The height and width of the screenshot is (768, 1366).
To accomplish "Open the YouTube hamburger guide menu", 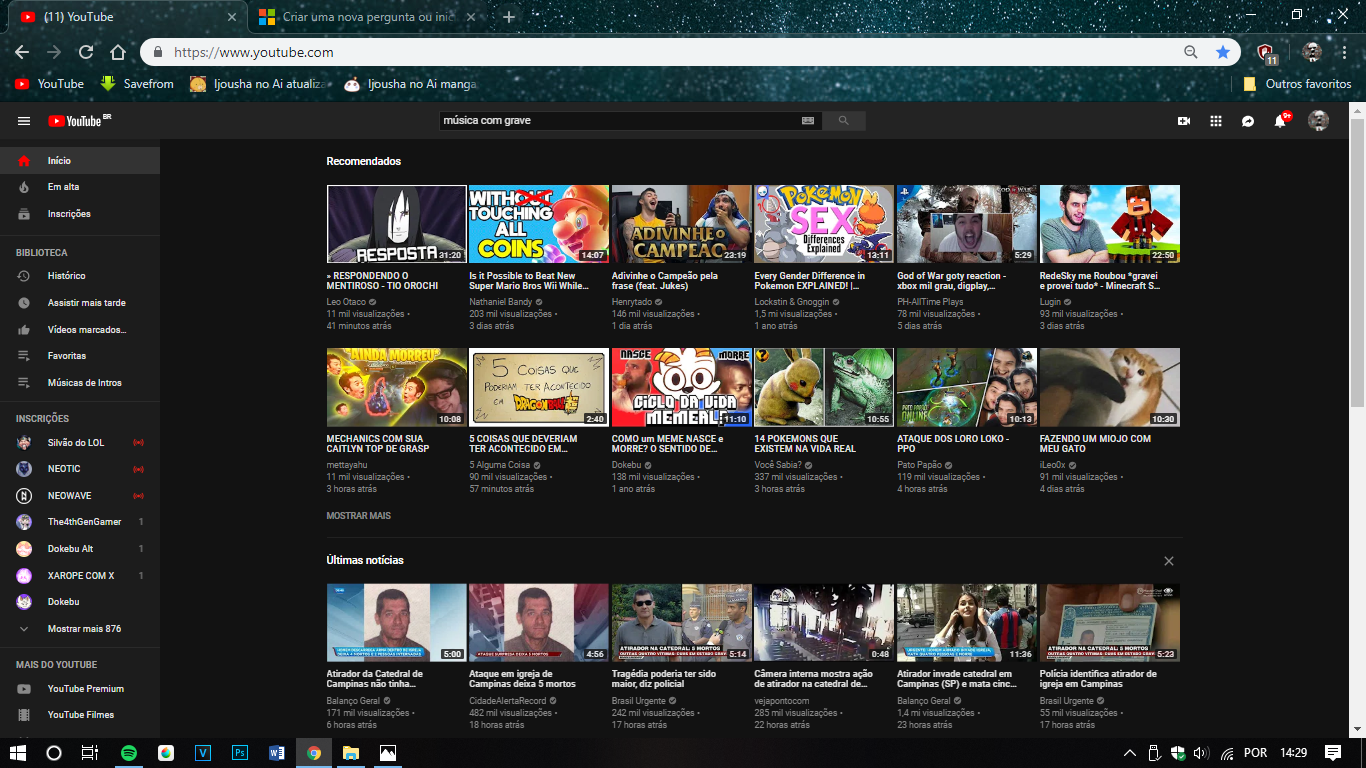I will pos(24,121).
